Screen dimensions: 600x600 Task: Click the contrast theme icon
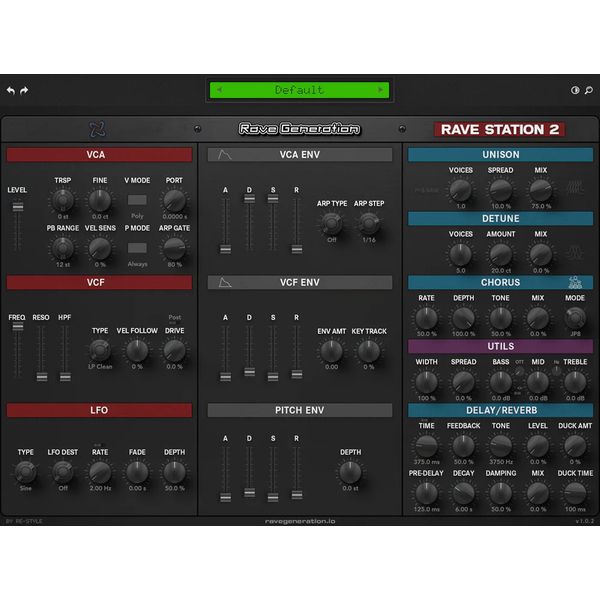[x=574, y=90]
